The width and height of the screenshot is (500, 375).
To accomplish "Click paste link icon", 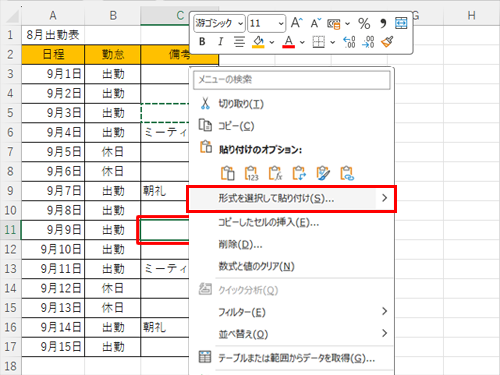I will [x=347, y=173].
